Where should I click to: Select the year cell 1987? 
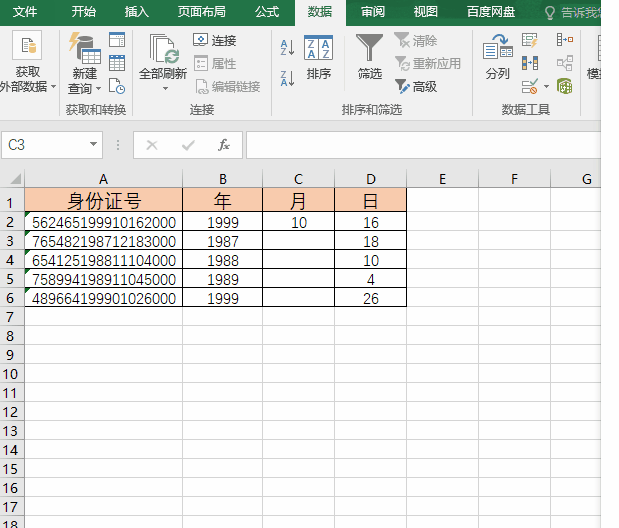[x=223, y=241]
